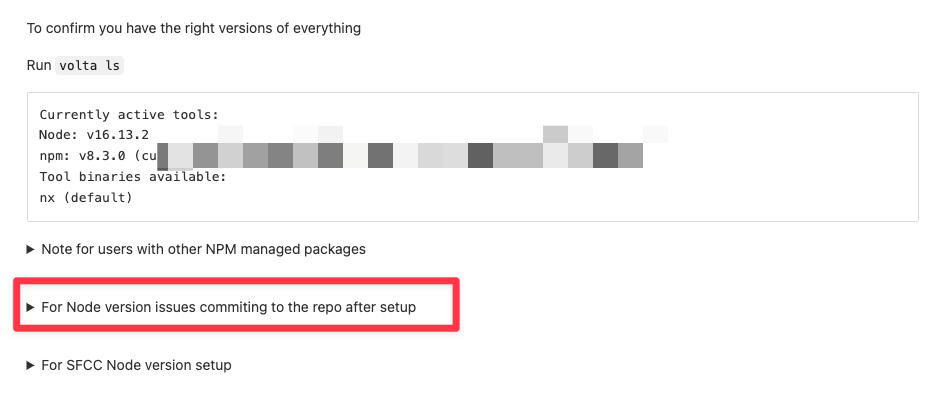
Task: Click the 'Currently active tools:' line in code block
Action: tap(129, 114)
